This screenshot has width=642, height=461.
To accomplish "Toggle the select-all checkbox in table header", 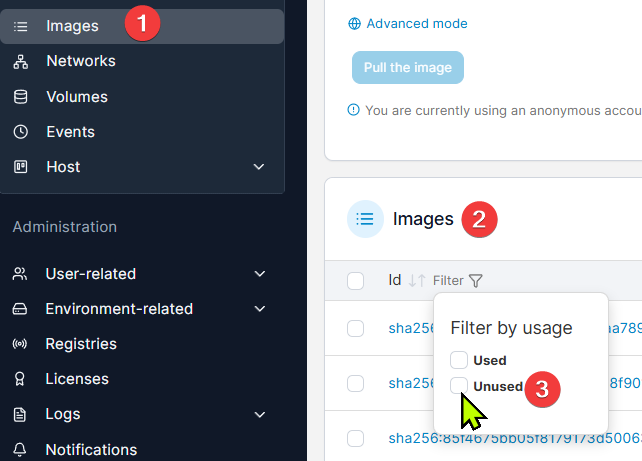I will [x=355, y=281].
